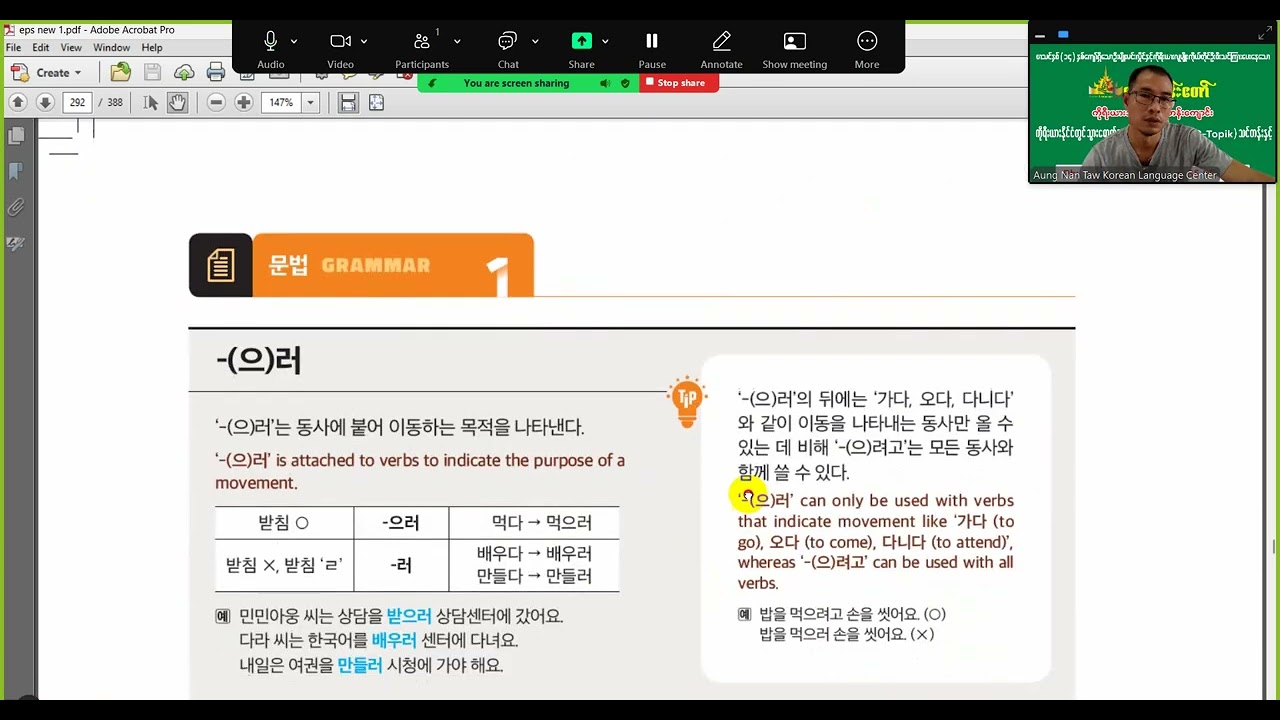The width and height of the screenshot is (1280, 720).
Task: Open the Attachments paperclip panel
Action: point(16,207)
